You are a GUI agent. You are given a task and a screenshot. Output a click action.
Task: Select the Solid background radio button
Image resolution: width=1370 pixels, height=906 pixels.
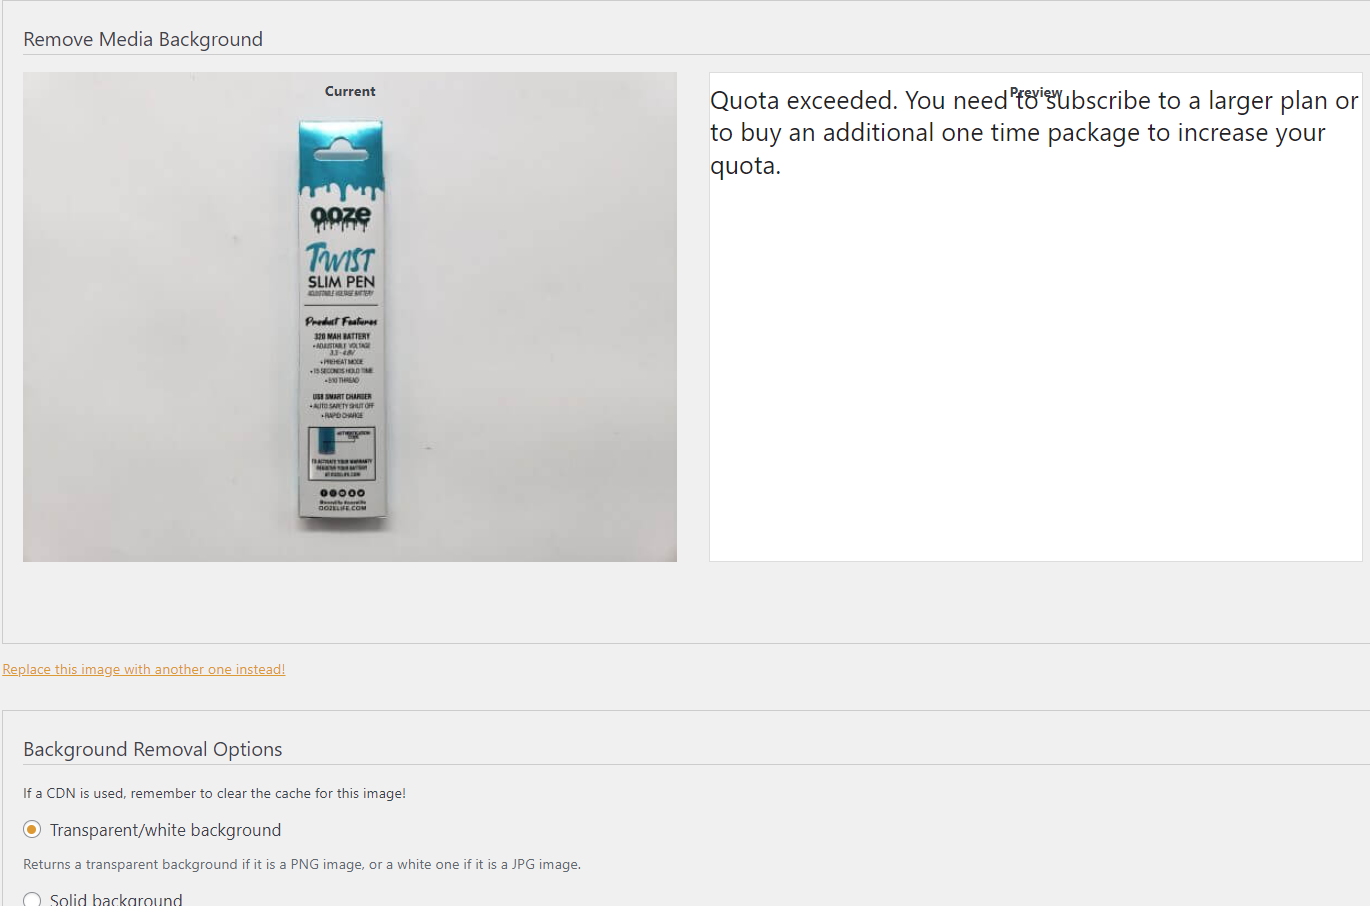pyautogui.click(x=32, y=899)
